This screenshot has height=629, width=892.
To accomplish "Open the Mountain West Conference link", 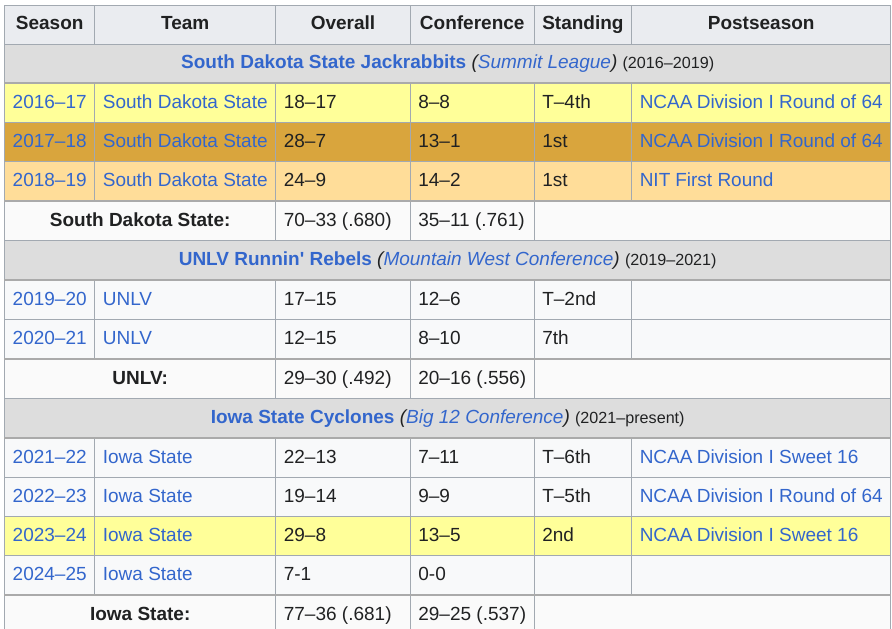I will coord(498,259).
